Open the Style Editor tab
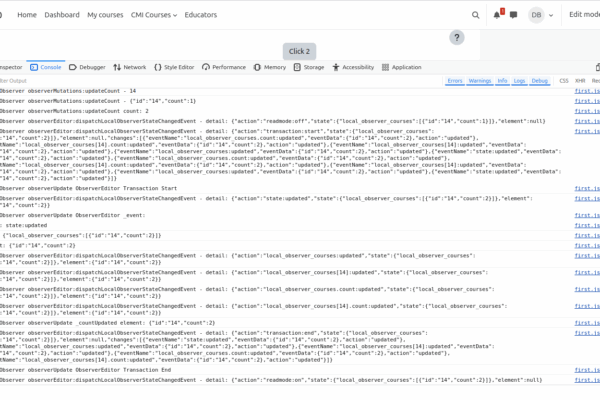Image resolution: width=600 pixels, height=400 pixels. click(175, 67)
